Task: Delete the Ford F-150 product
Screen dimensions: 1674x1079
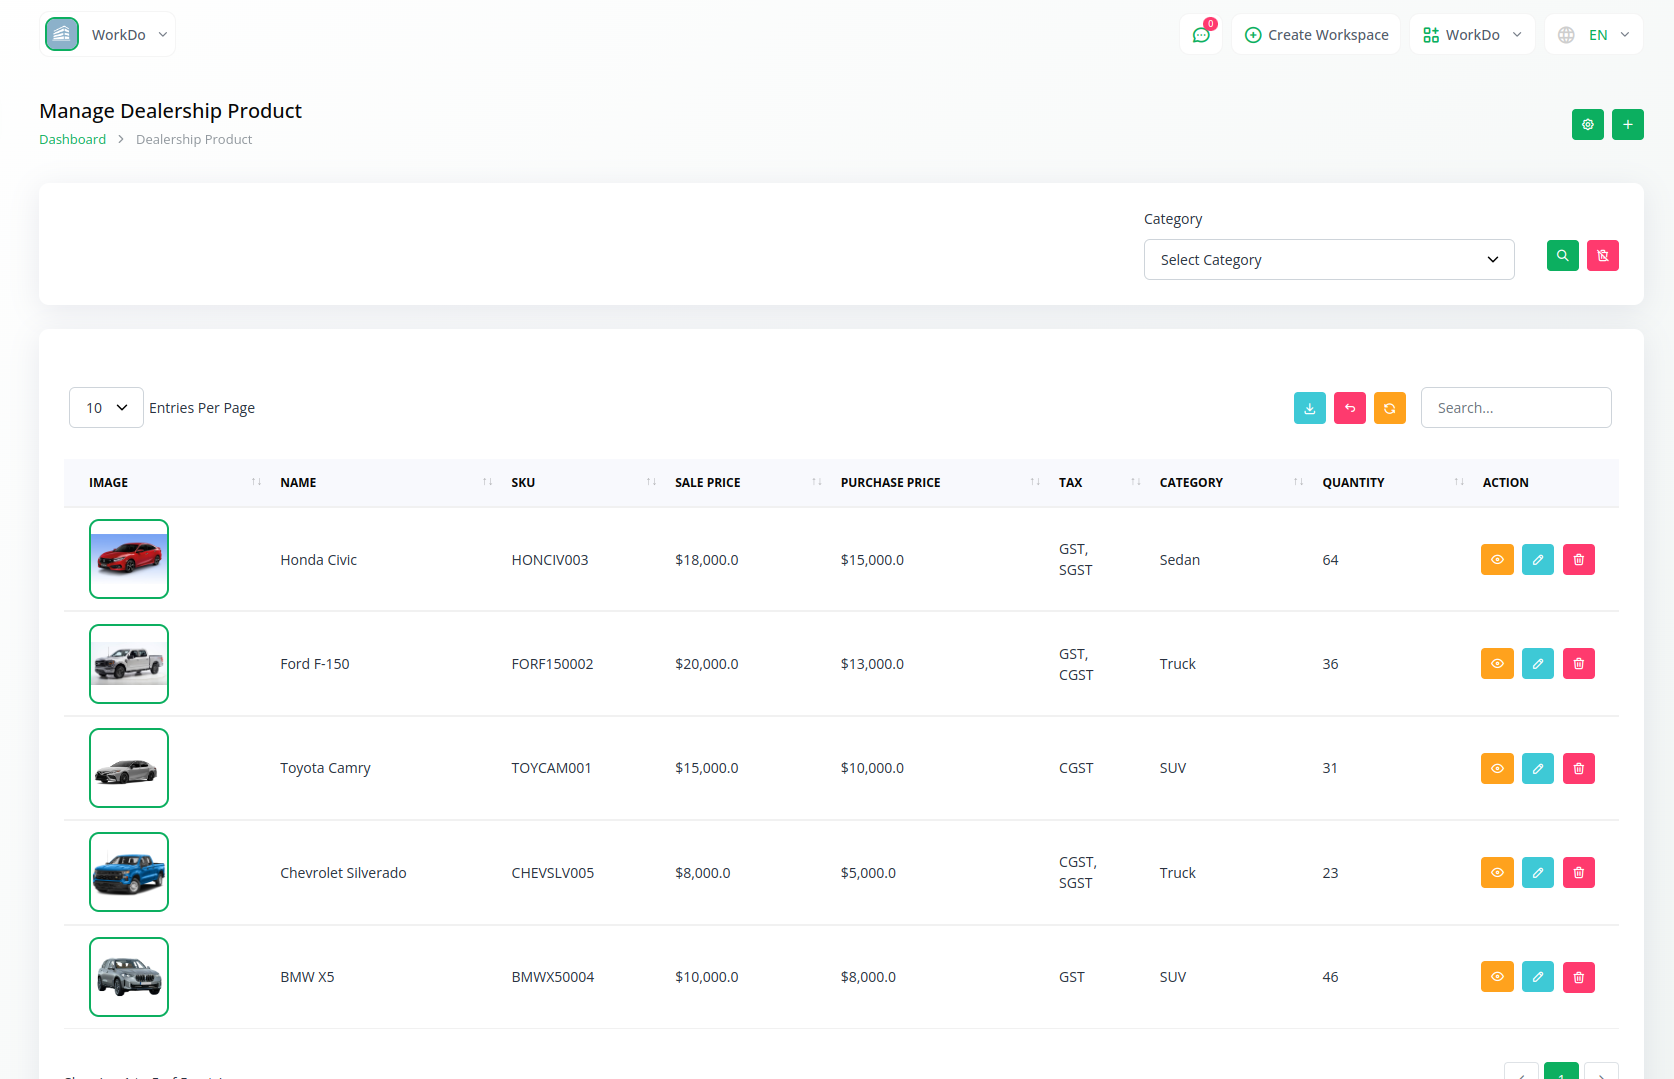Action: [x=1578, y=664]
